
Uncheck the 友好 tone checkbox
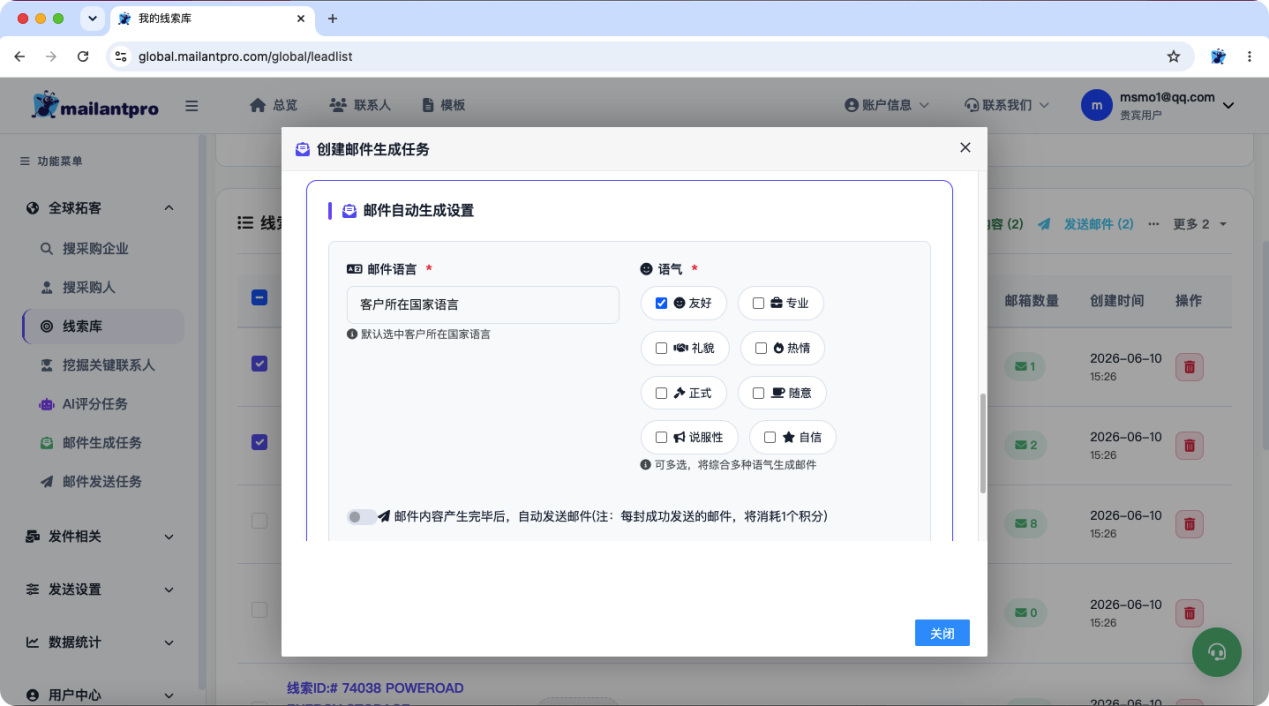(661, 303)
